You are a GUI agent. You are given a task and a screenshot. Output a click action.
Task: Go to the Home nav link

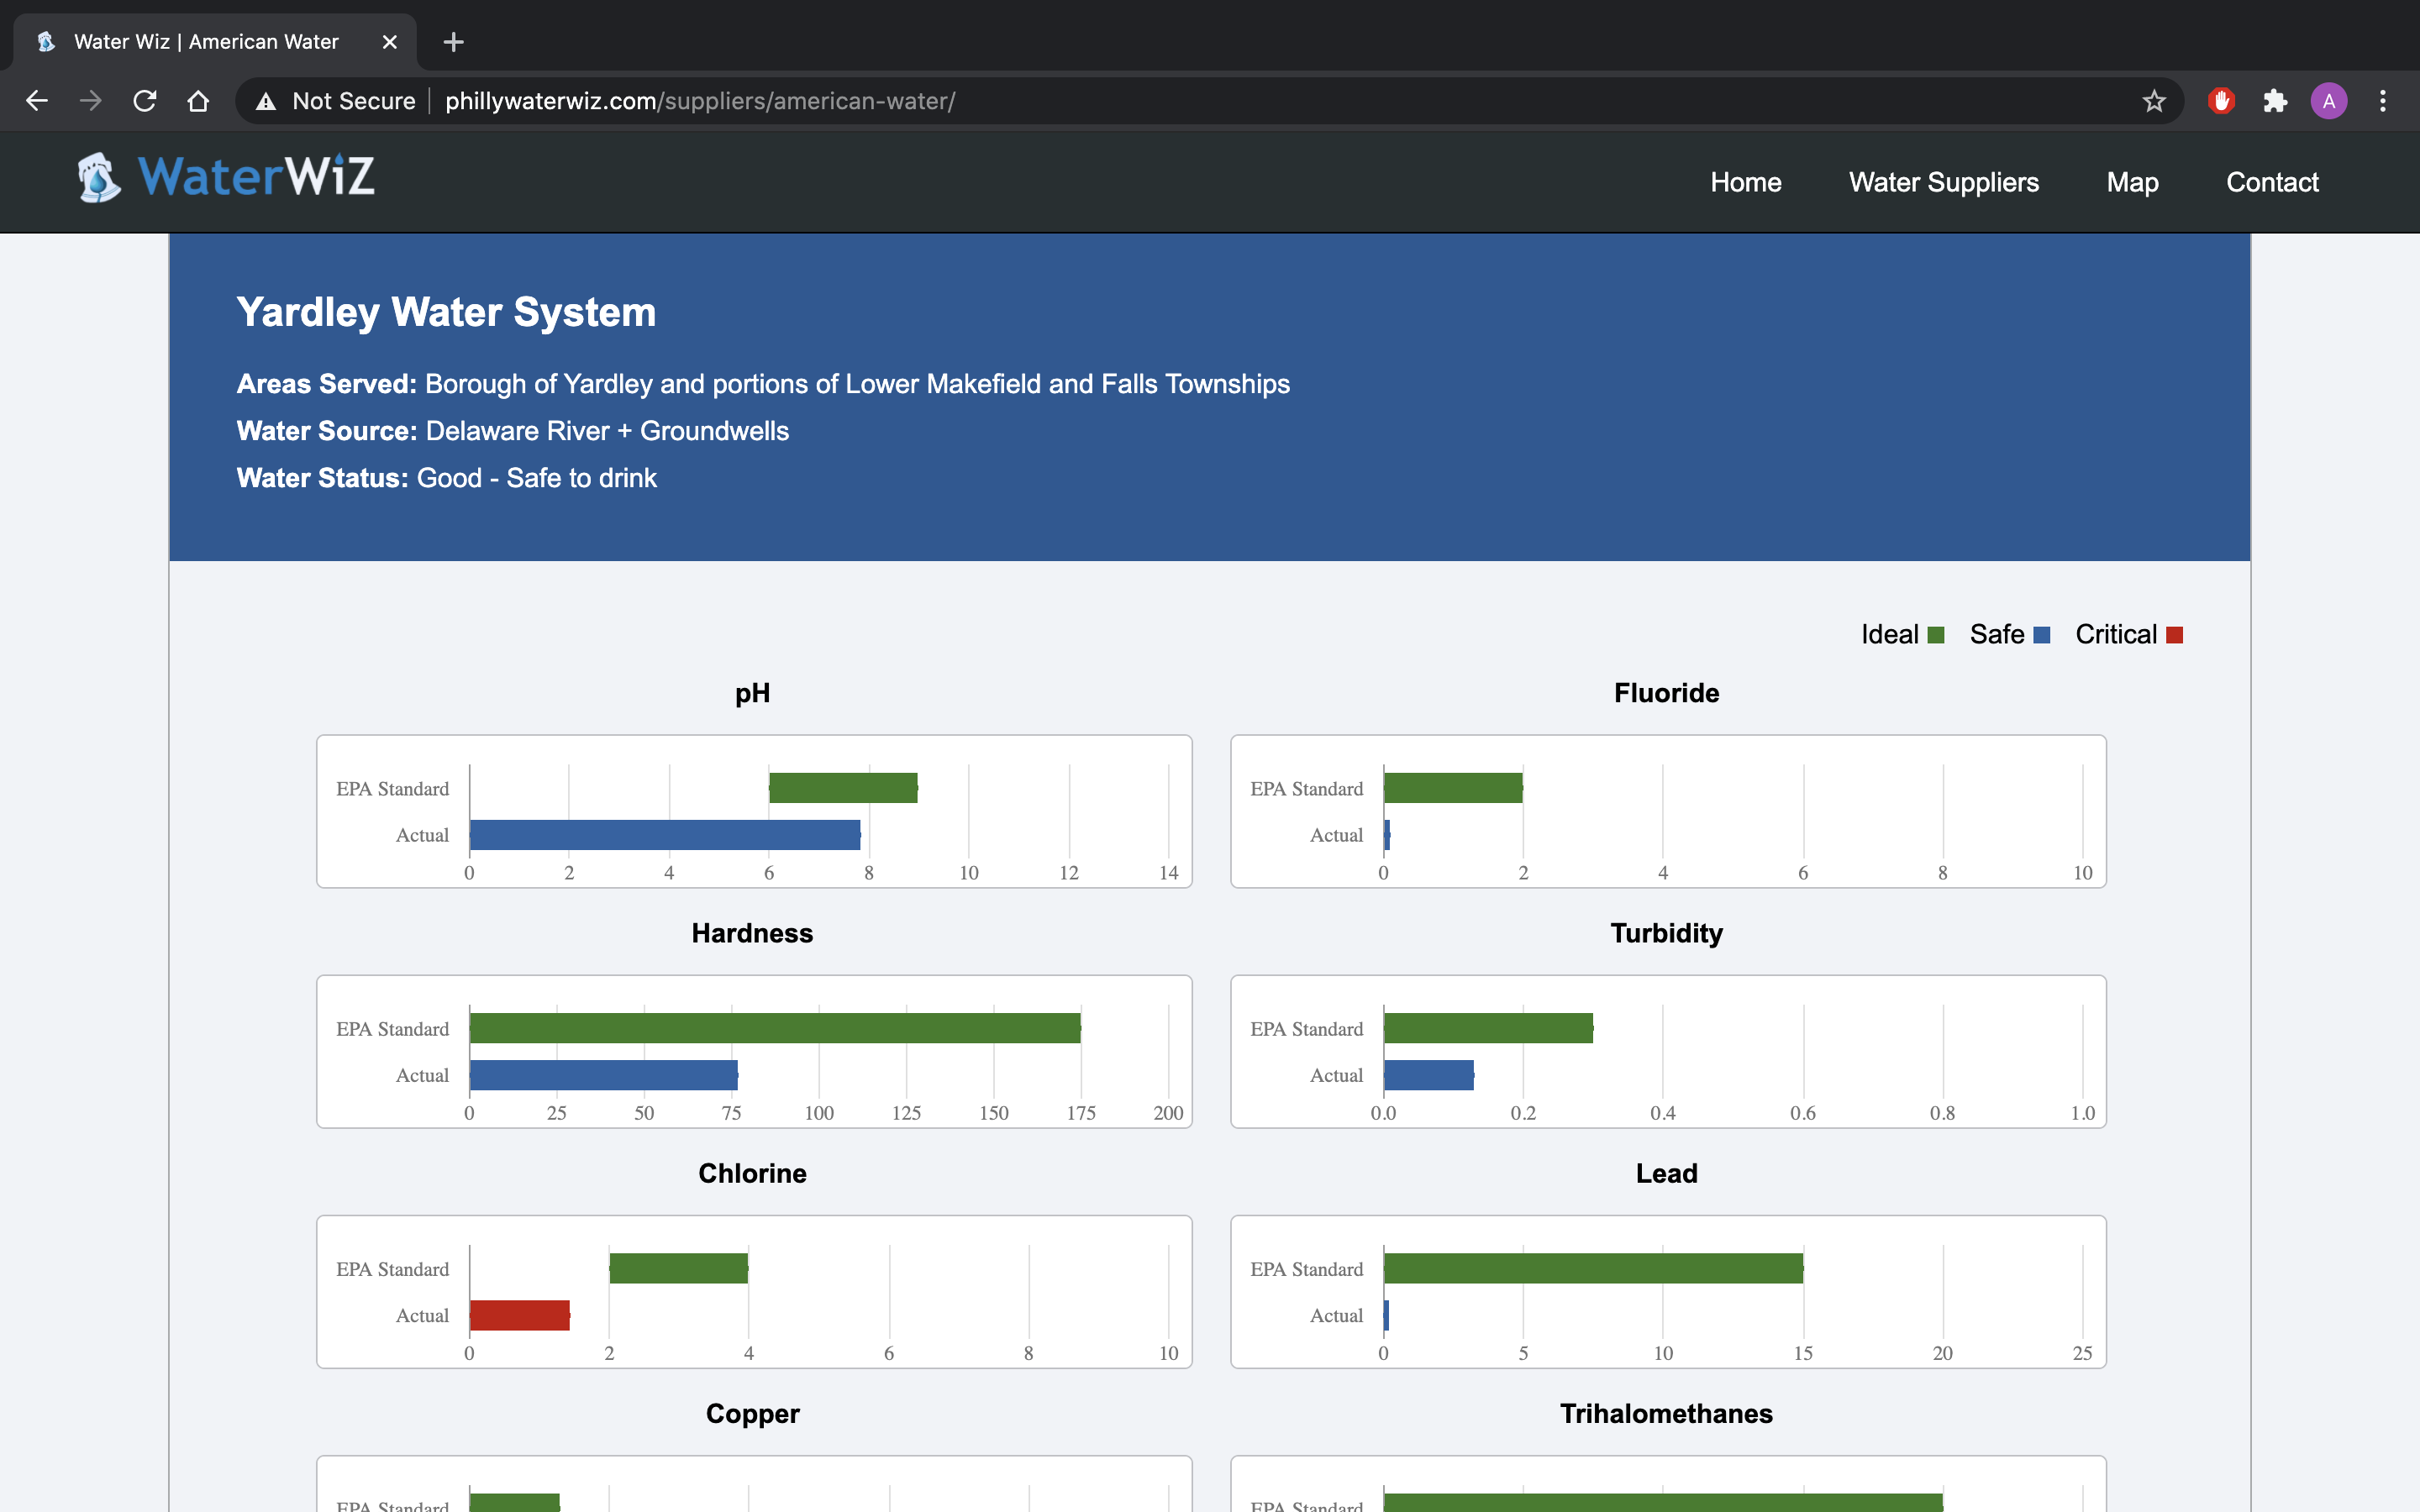pyautogui.click(x=1745, y=182)
